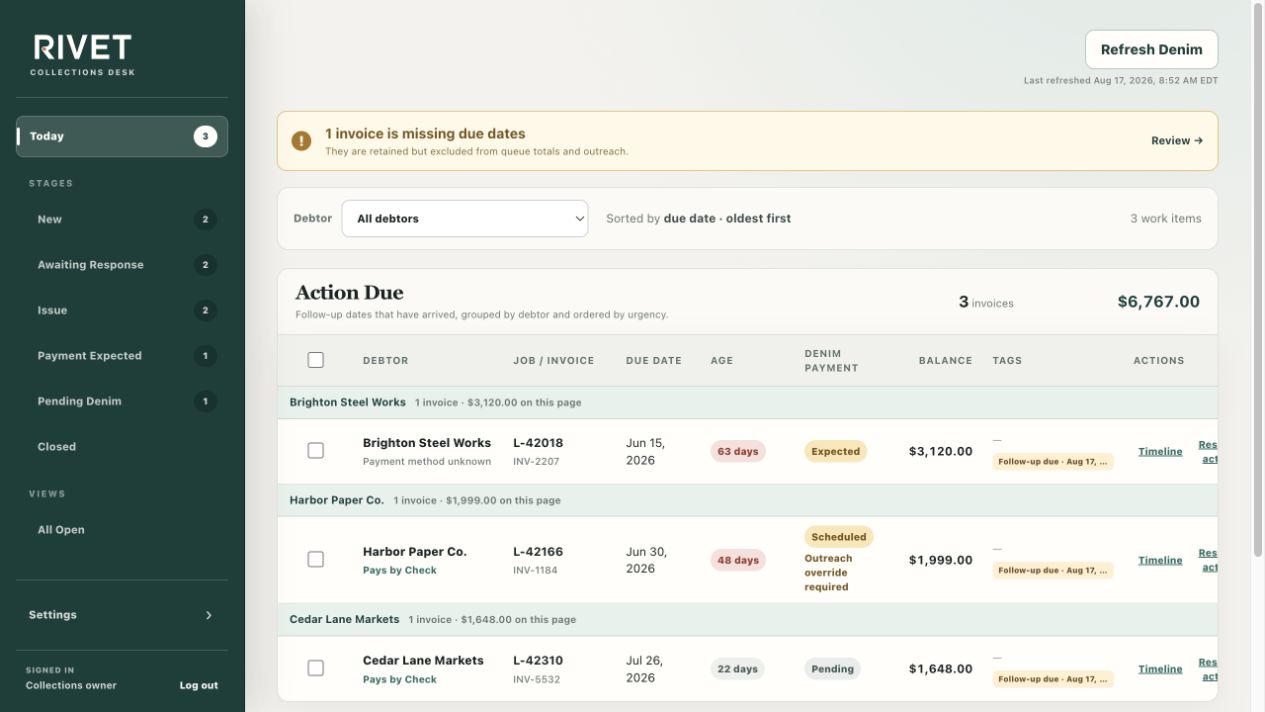Go to the New stage
Viewport: 1265px width, 712px height.
pos(122,220)
